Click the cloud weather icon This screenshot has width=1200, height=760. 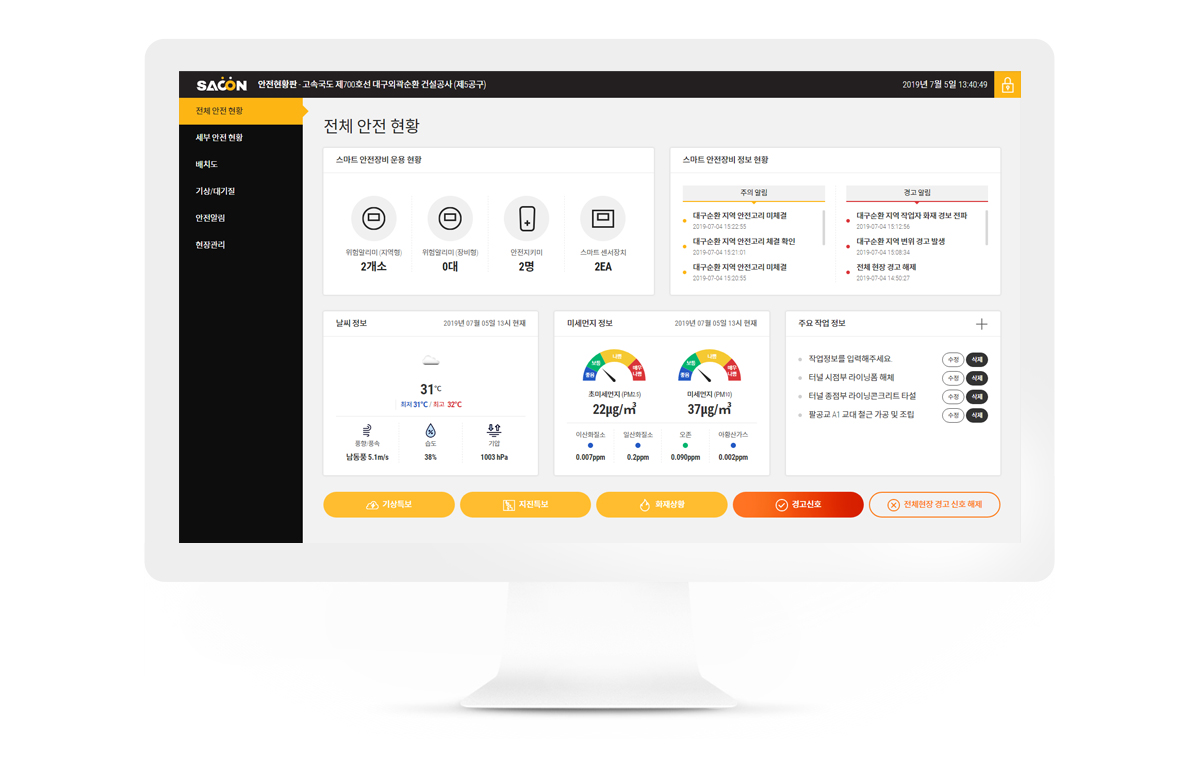(430, 361)
